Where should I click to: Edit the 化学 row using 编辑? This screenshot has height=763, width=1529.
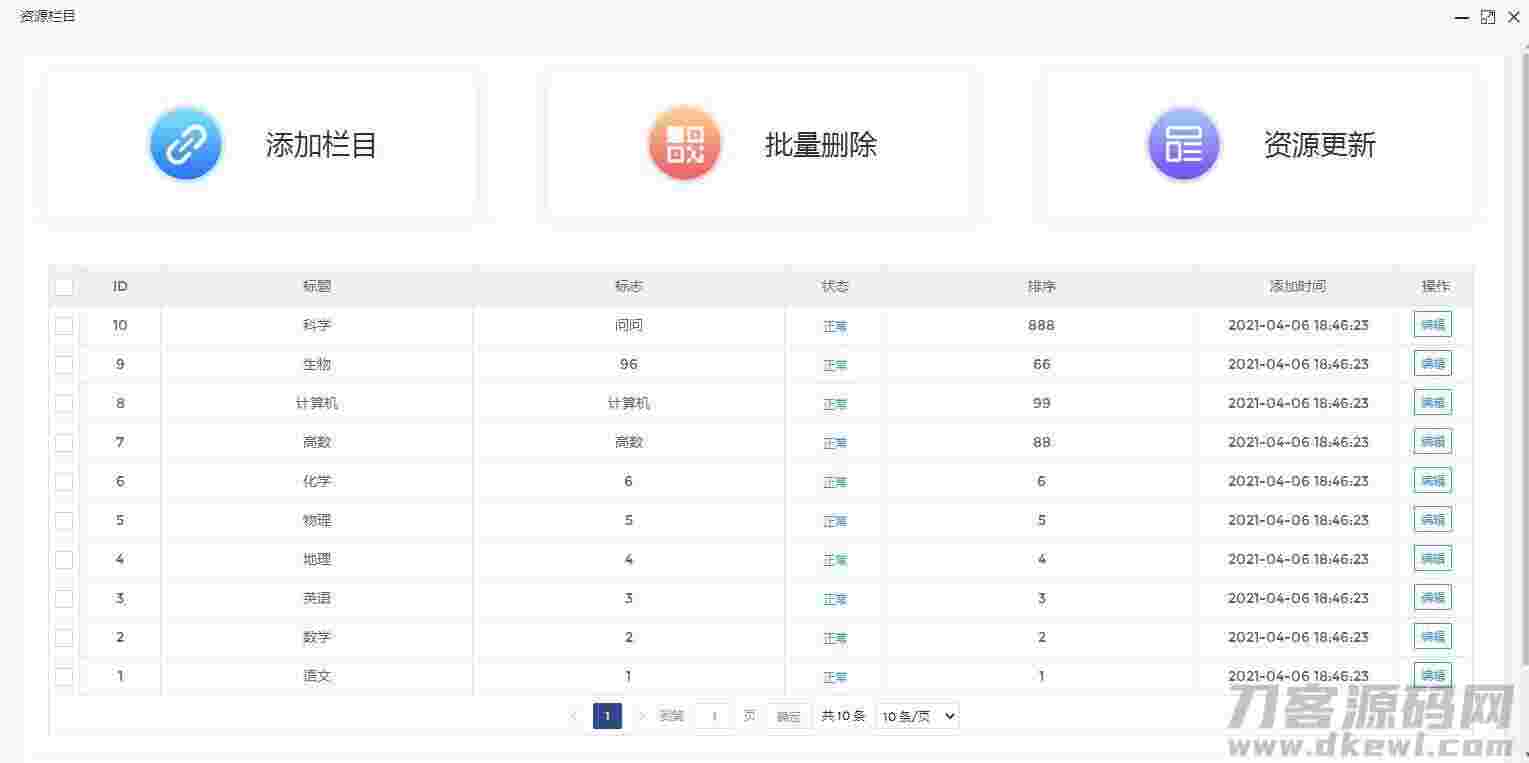[x=1433, y=481]
